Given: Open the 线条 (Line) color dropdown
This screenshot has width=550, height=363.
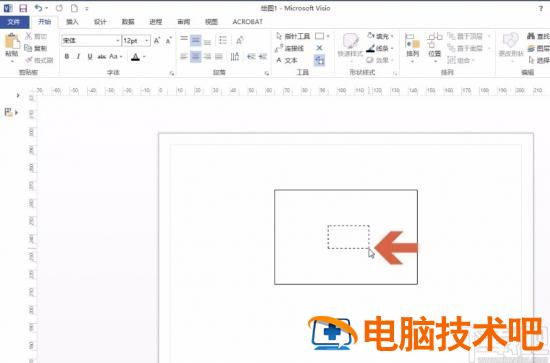Looking at the screenshot, I should 380,48.
